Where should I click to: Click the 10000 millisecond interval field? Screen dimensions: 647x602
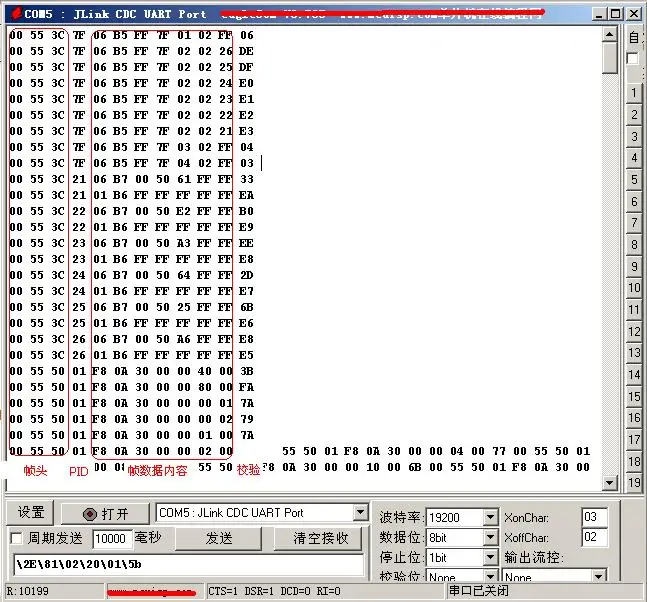click(112, 539)
